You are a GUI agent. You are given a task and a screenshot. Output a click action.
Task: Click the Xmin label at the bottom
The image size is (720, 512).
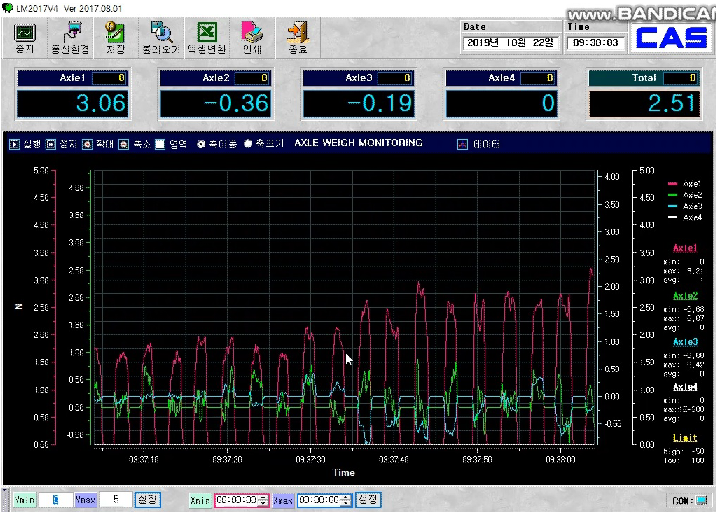pos(200,500)
